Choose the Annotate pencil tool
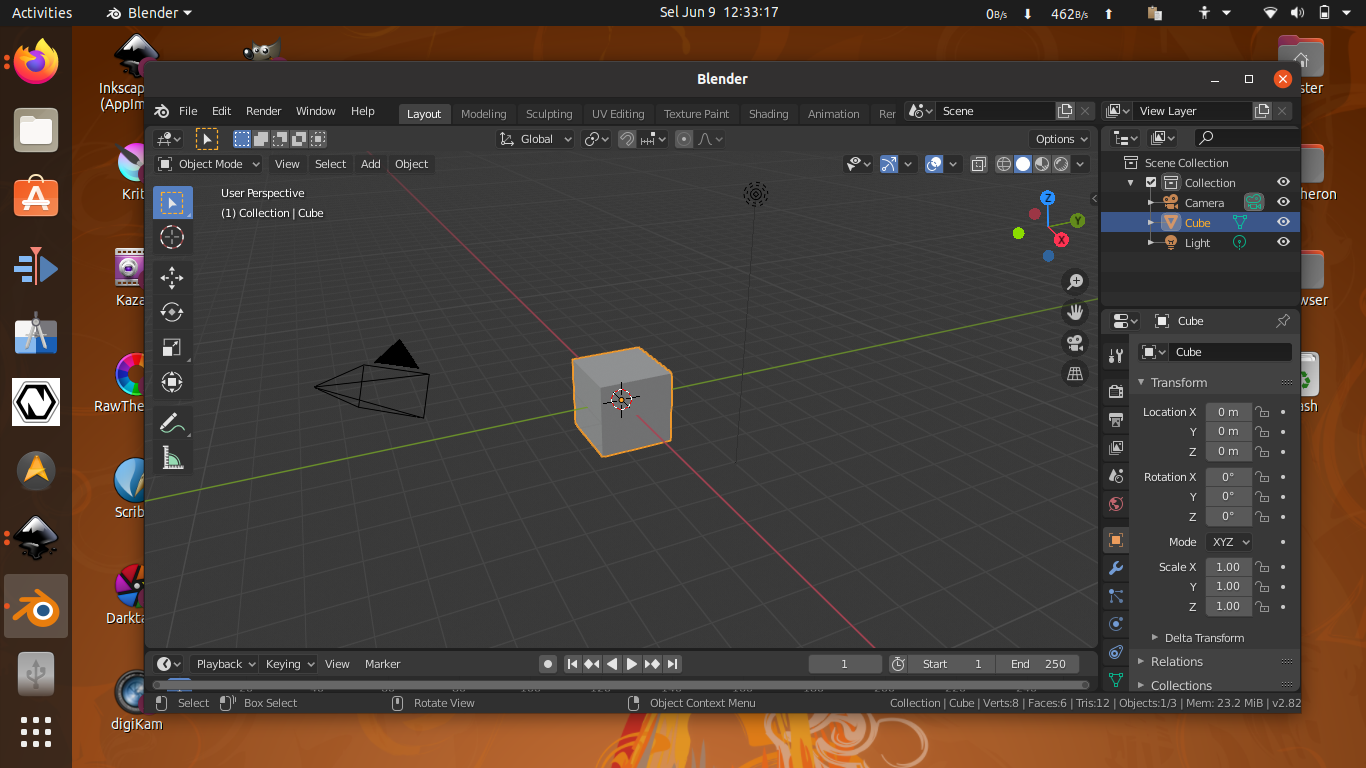 tap(172, 423)
